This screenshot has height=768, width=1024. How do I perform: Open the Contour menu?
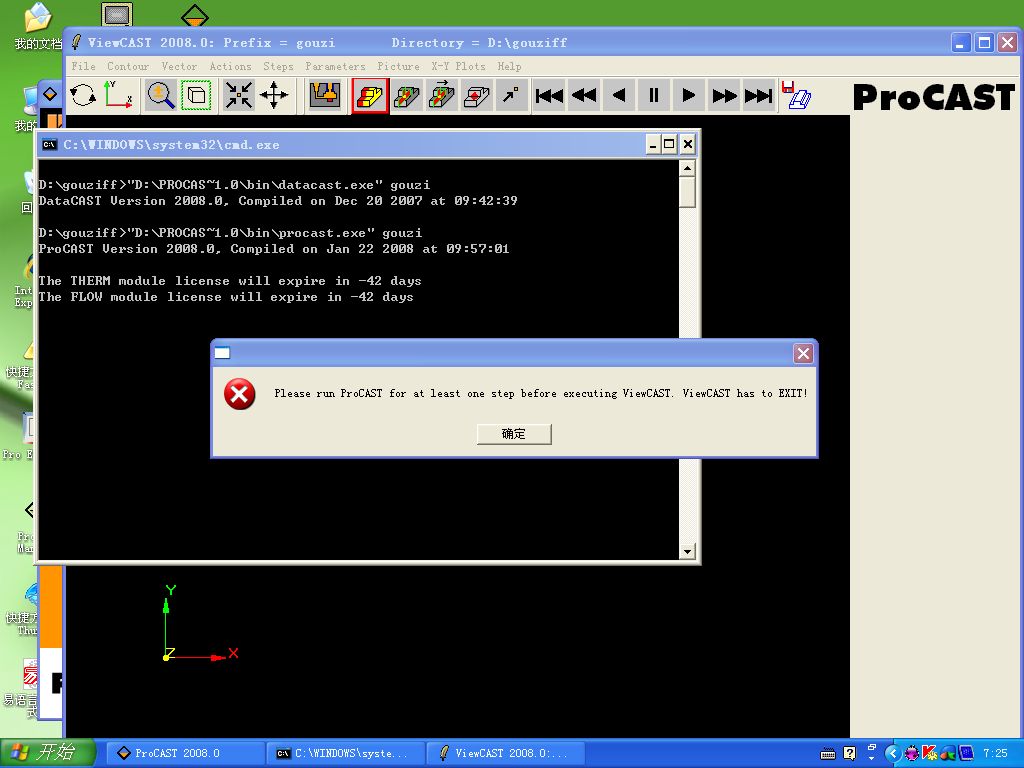click(128, 66)
